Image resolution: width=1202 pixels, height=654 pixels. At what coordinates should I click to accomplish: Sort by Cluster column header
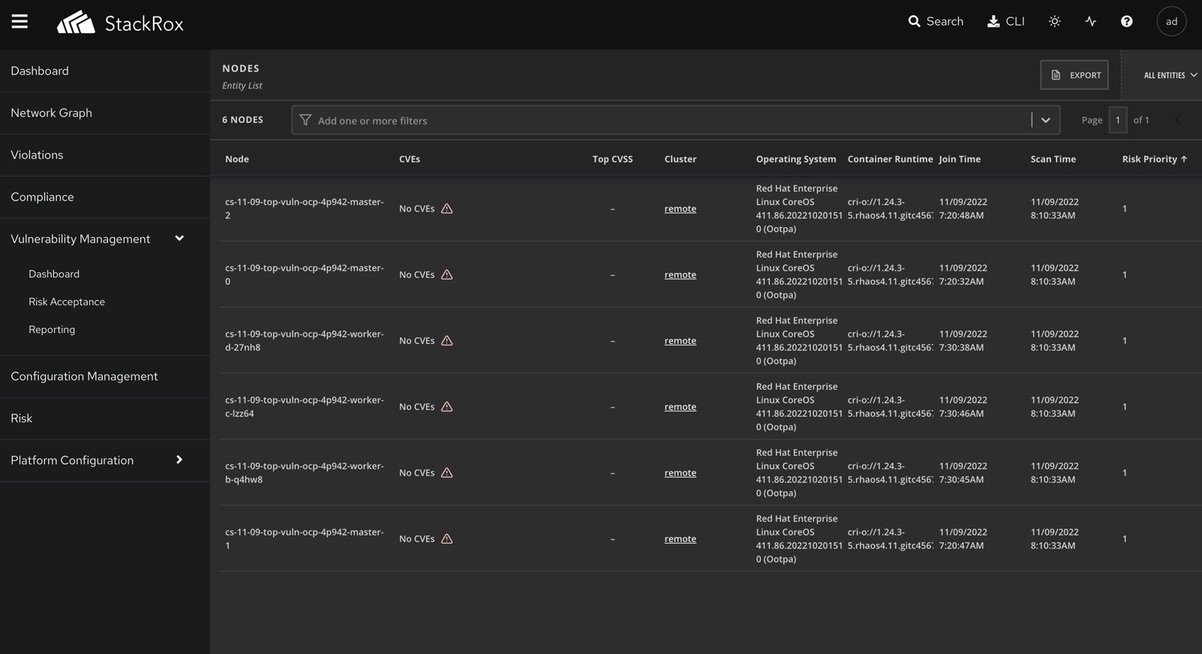point(680,159)
